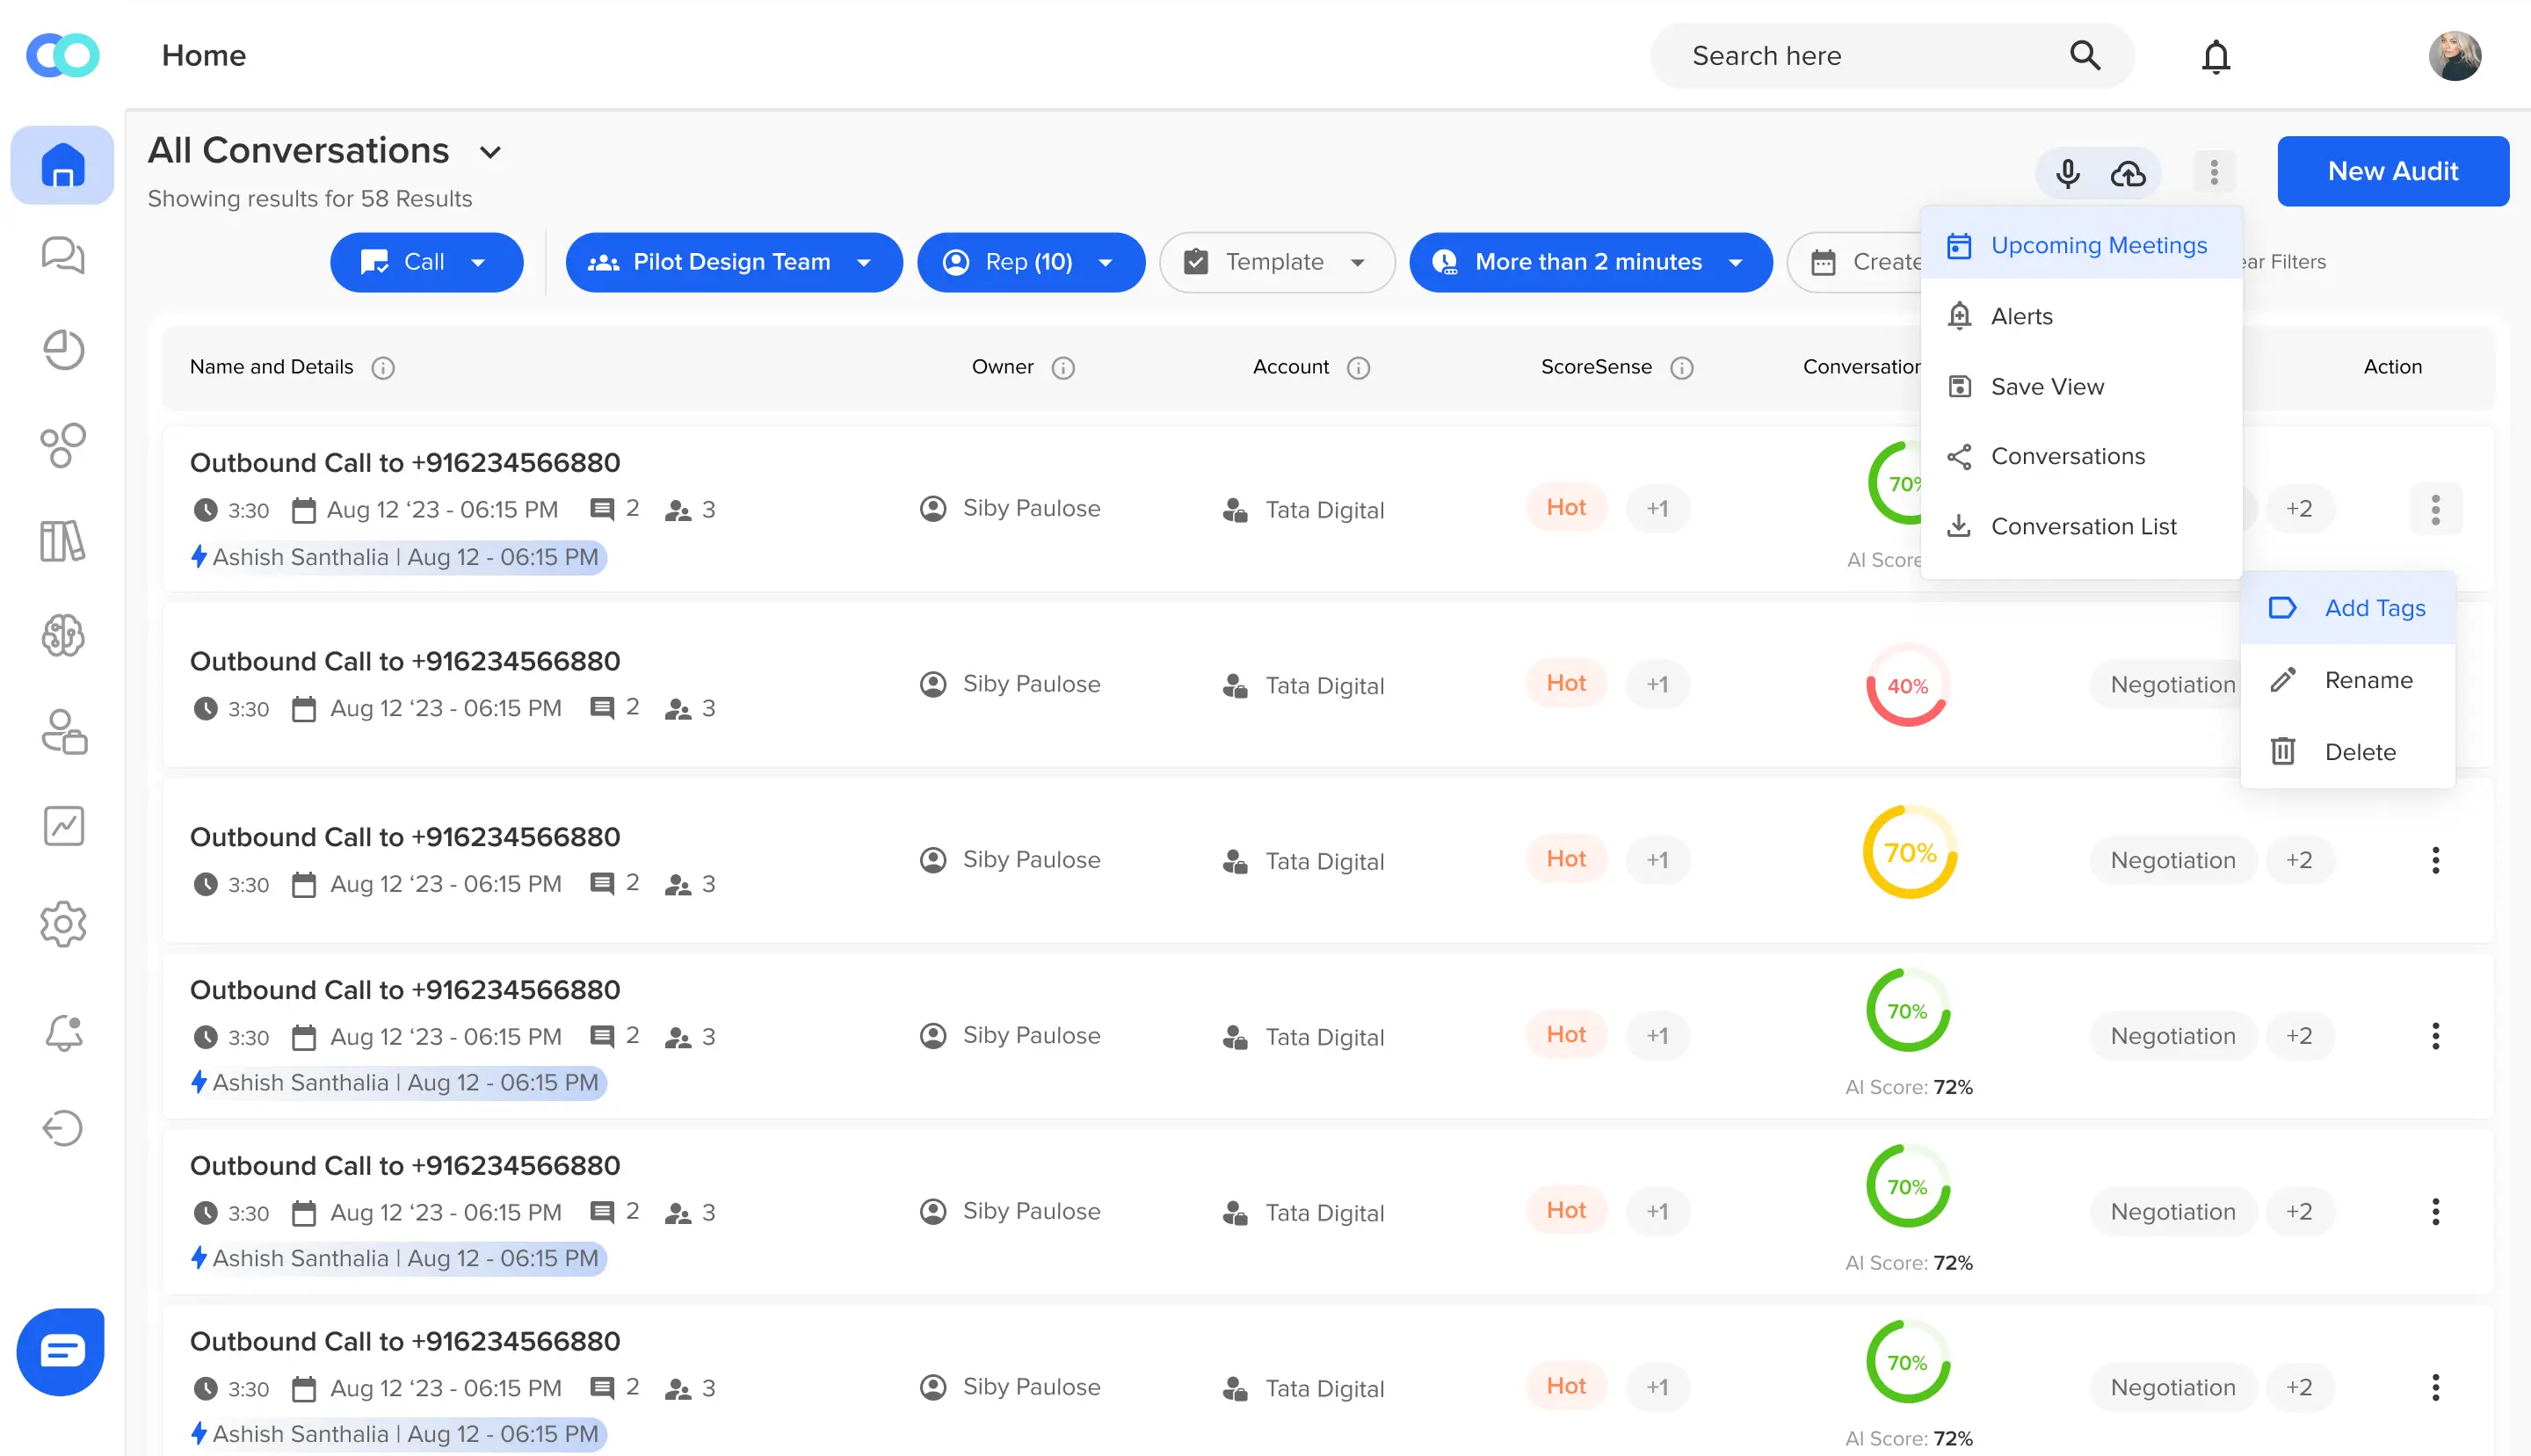The height and width of the screenshot is (1456, 2531).
Task: Click the New Audit button
Action: pos(2393,171)
